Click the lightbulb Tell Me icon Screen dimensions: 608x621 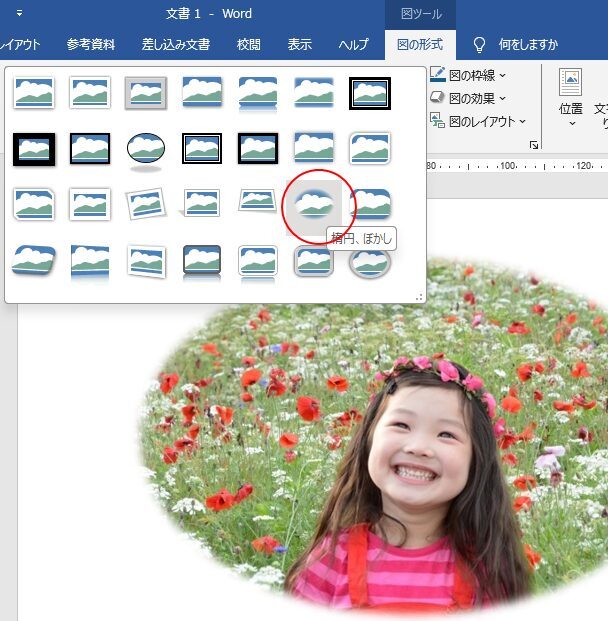tap(479, 45)
